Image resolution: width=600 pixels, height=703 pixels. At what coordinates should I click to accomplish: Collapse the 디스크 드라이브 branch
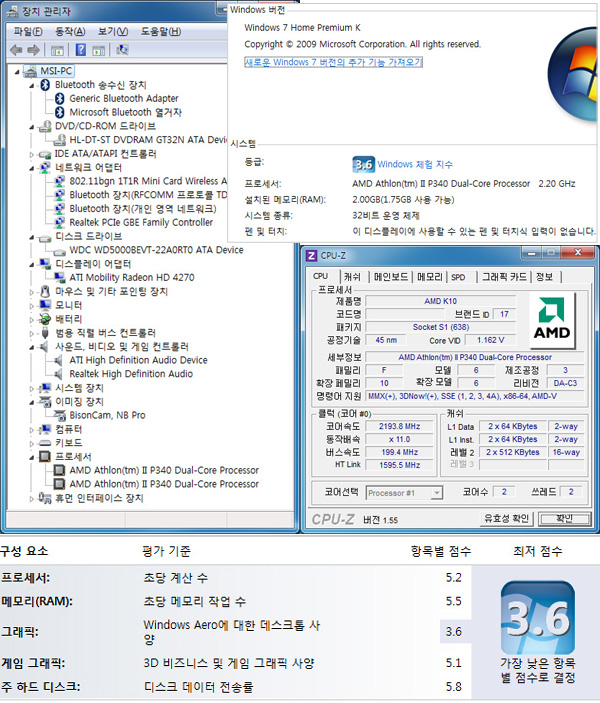coord(32,237)
